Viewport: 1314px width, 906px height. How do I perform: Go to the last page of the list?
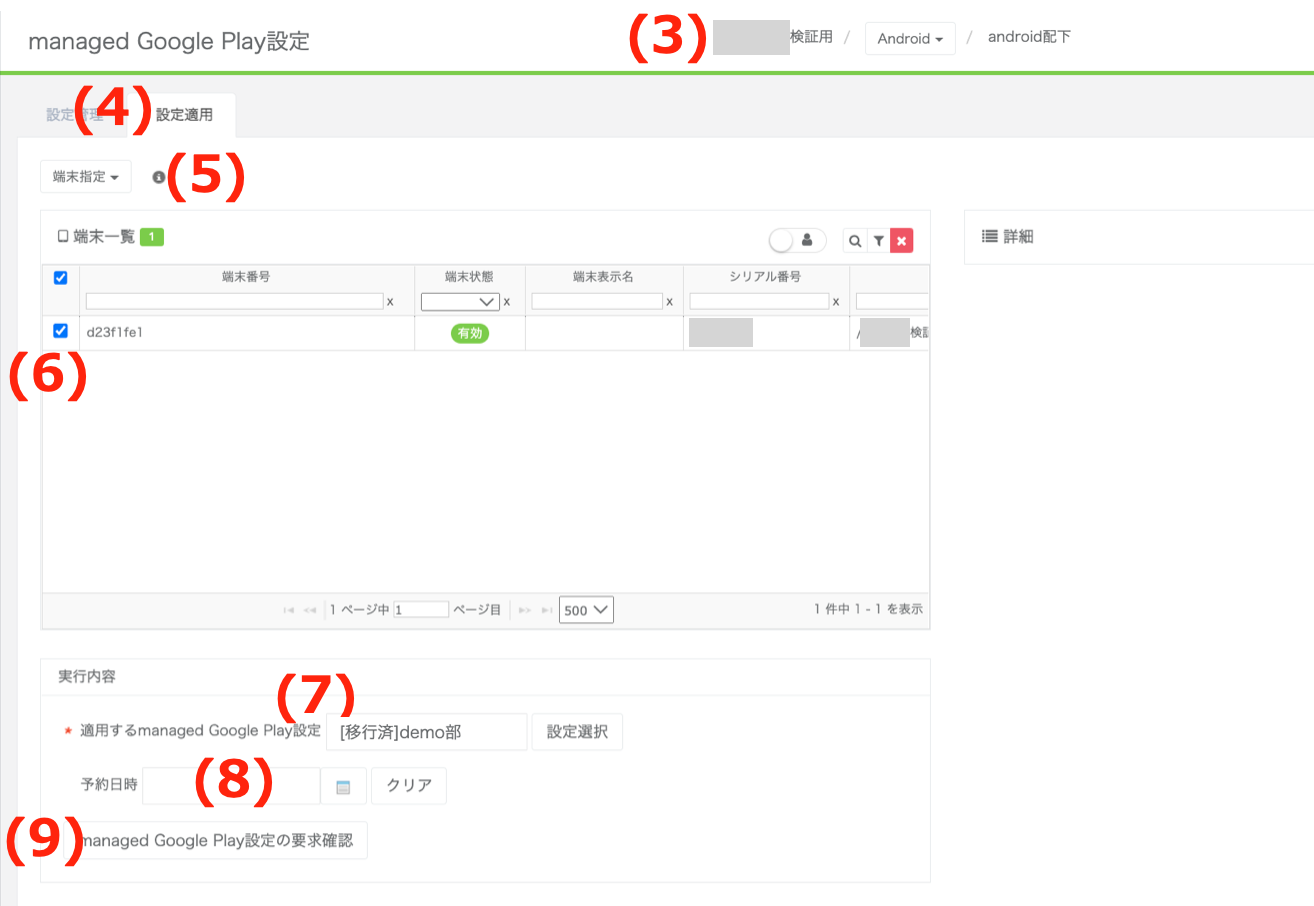click(547, 609)
